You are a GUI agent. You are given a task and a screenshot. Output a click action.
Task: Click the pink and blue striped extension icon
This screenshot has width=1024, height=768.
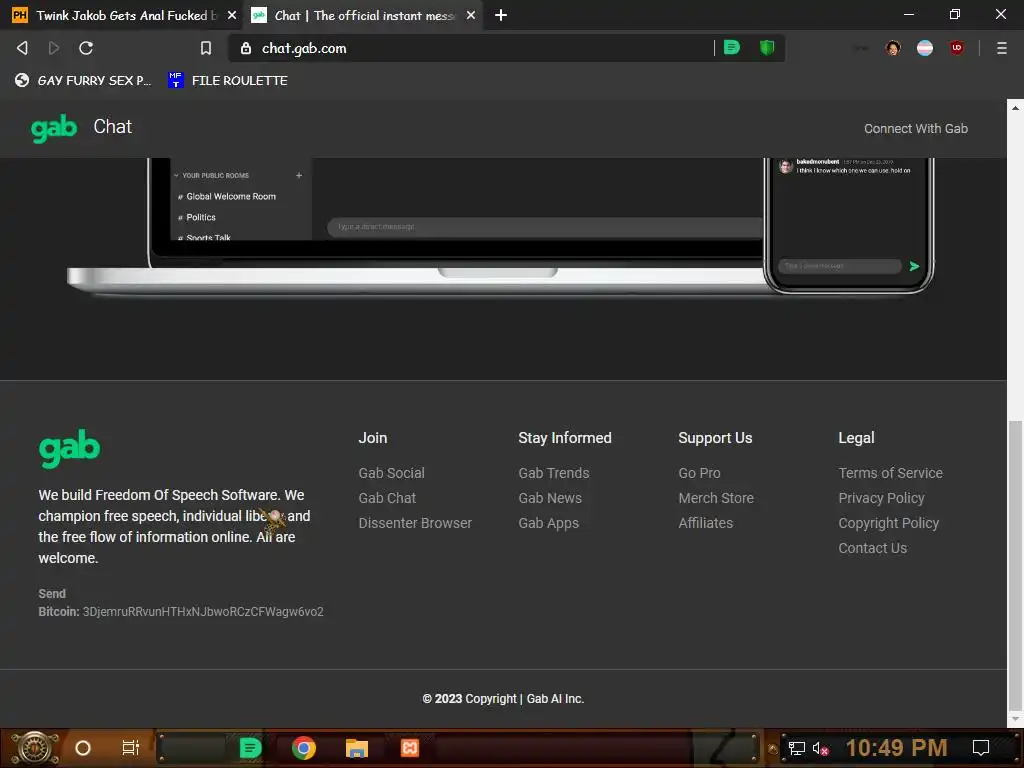pyautogui.click(x=925, y=48)
